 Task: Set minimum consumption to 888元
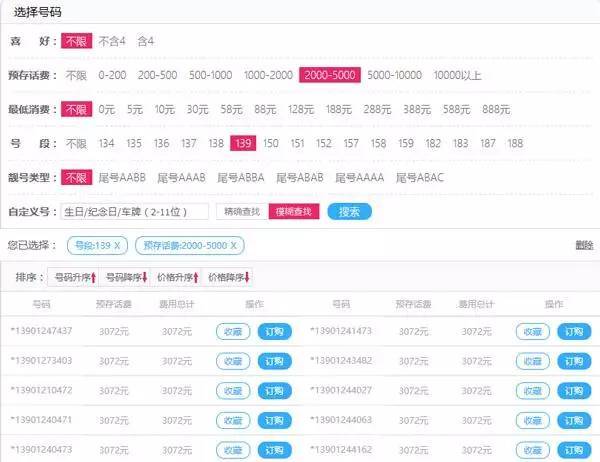496,109
